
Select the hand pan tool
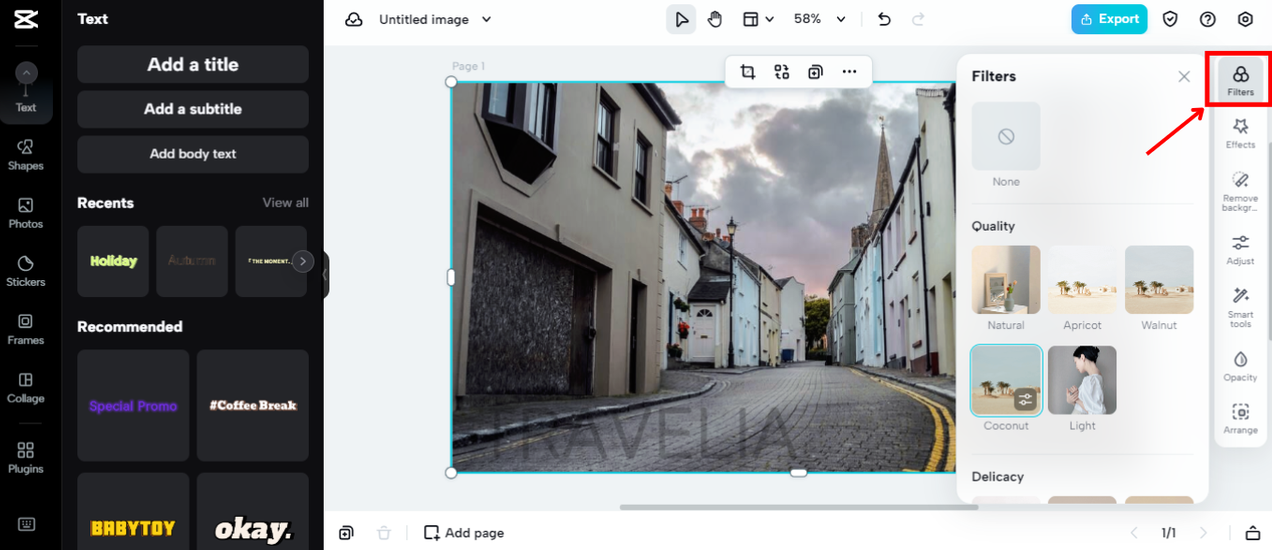715,19
